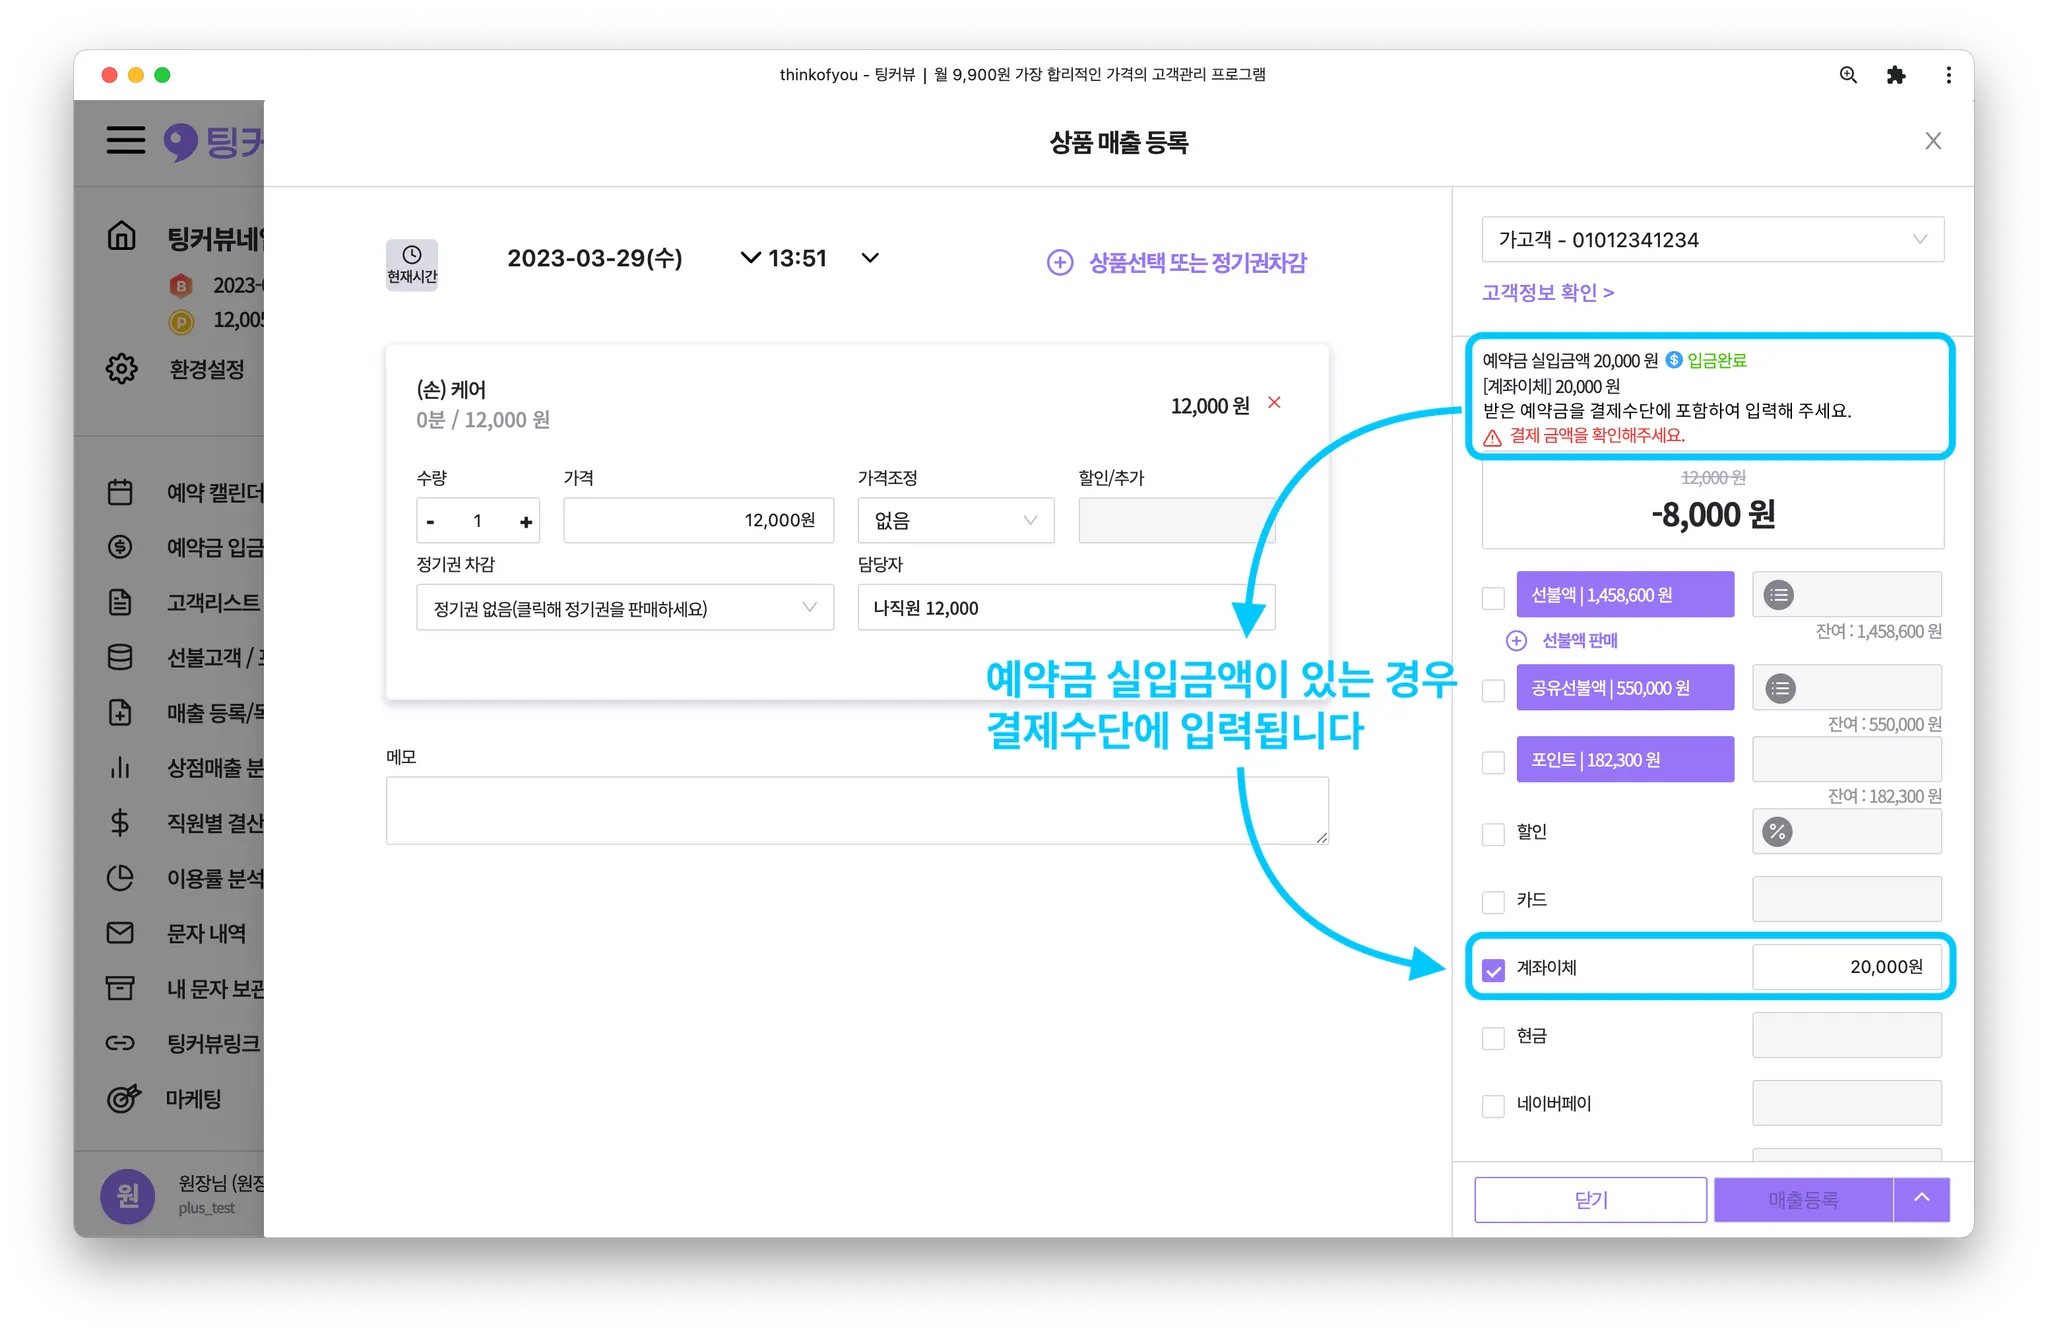Select 문자 내역 in sidebar menu
The width and height of the screenshot is (2048, 1335).
206,933
